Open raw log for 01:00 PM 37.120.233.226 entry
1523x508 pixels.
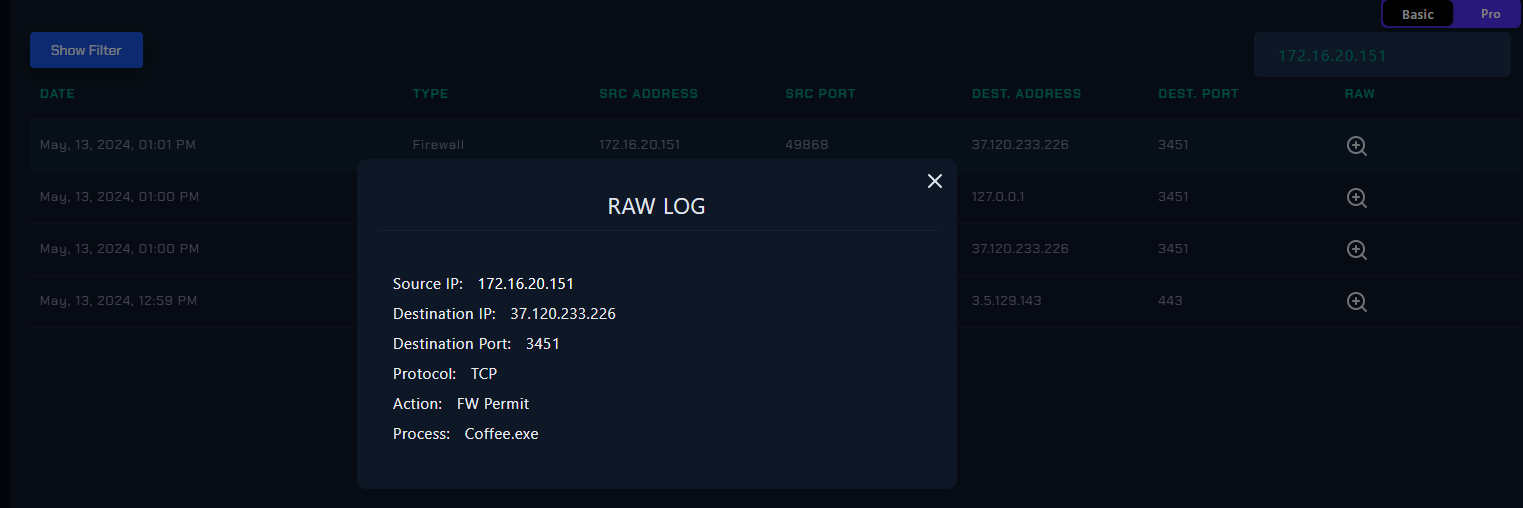click(x=1356, y=250)
